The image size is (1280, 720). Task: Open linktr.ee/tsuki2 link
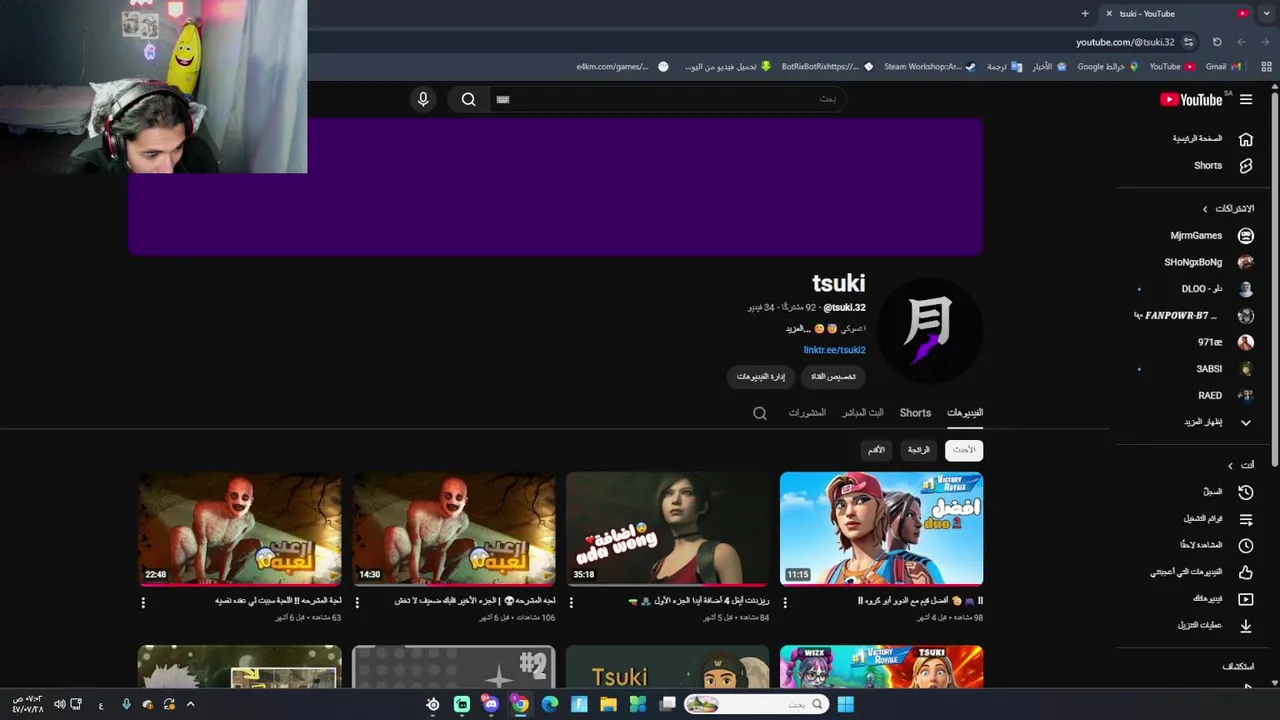[834, 350]
